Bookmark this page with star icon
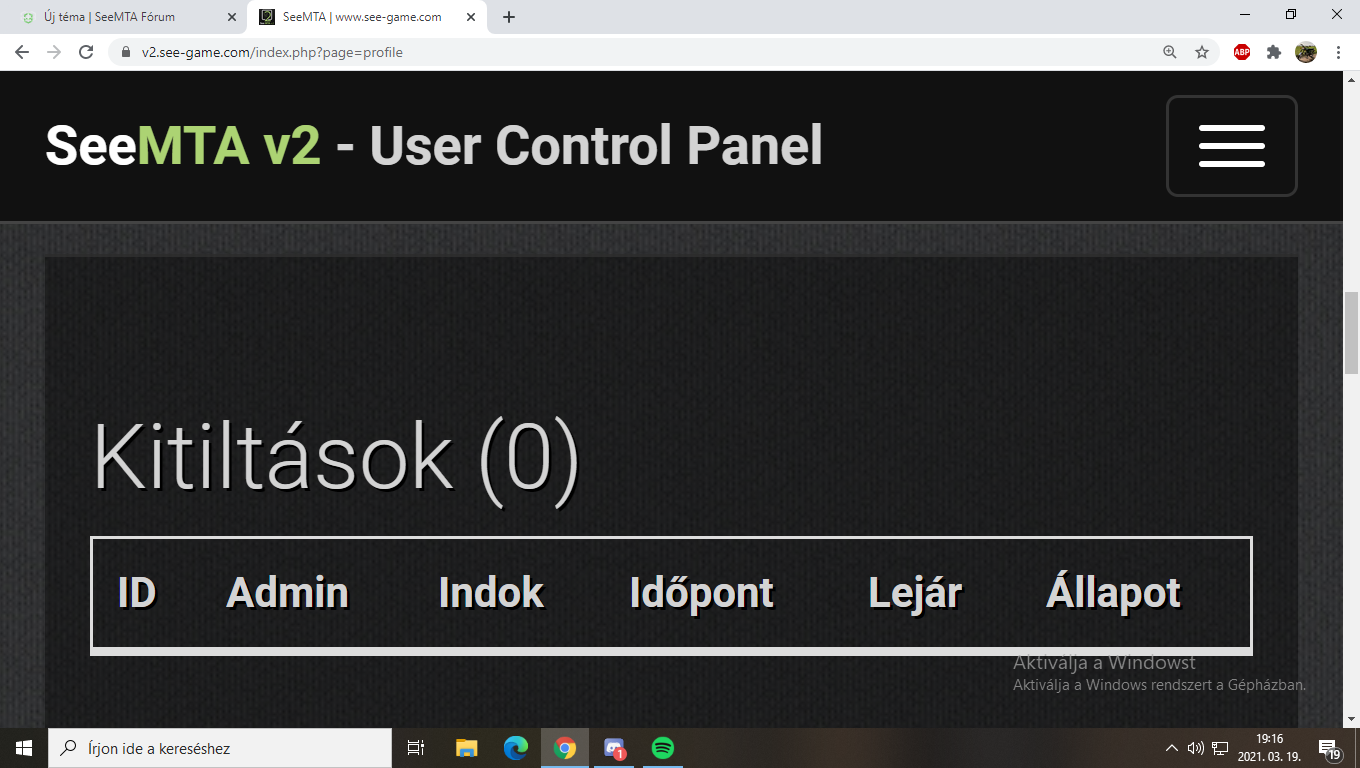1360x768 pixels. click(x=1202, y=52)
